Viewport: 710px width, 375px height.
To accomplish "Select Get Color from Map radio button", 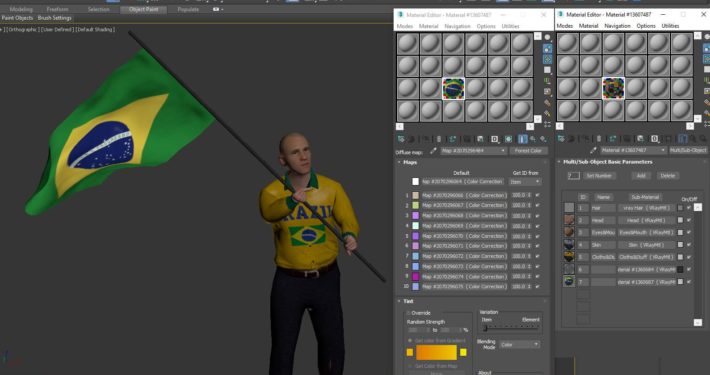I will (410, 366).
